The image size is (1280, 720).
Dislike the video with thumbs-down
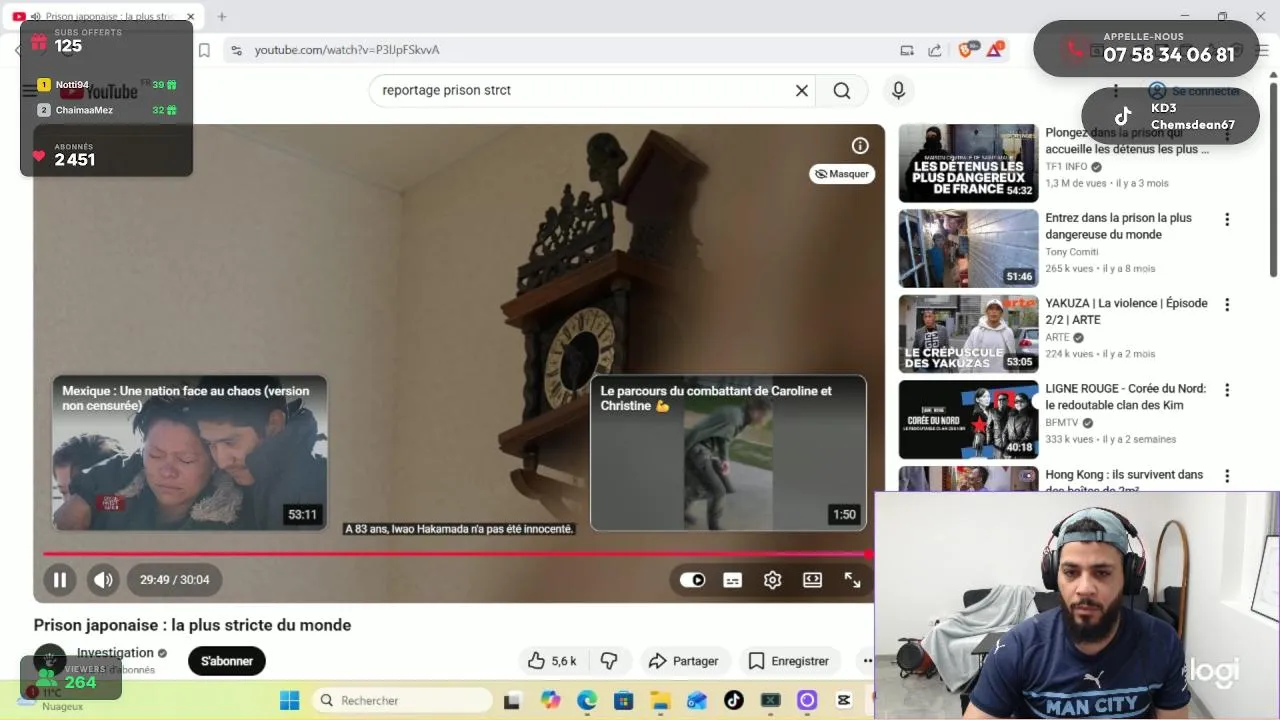point(608,661)
